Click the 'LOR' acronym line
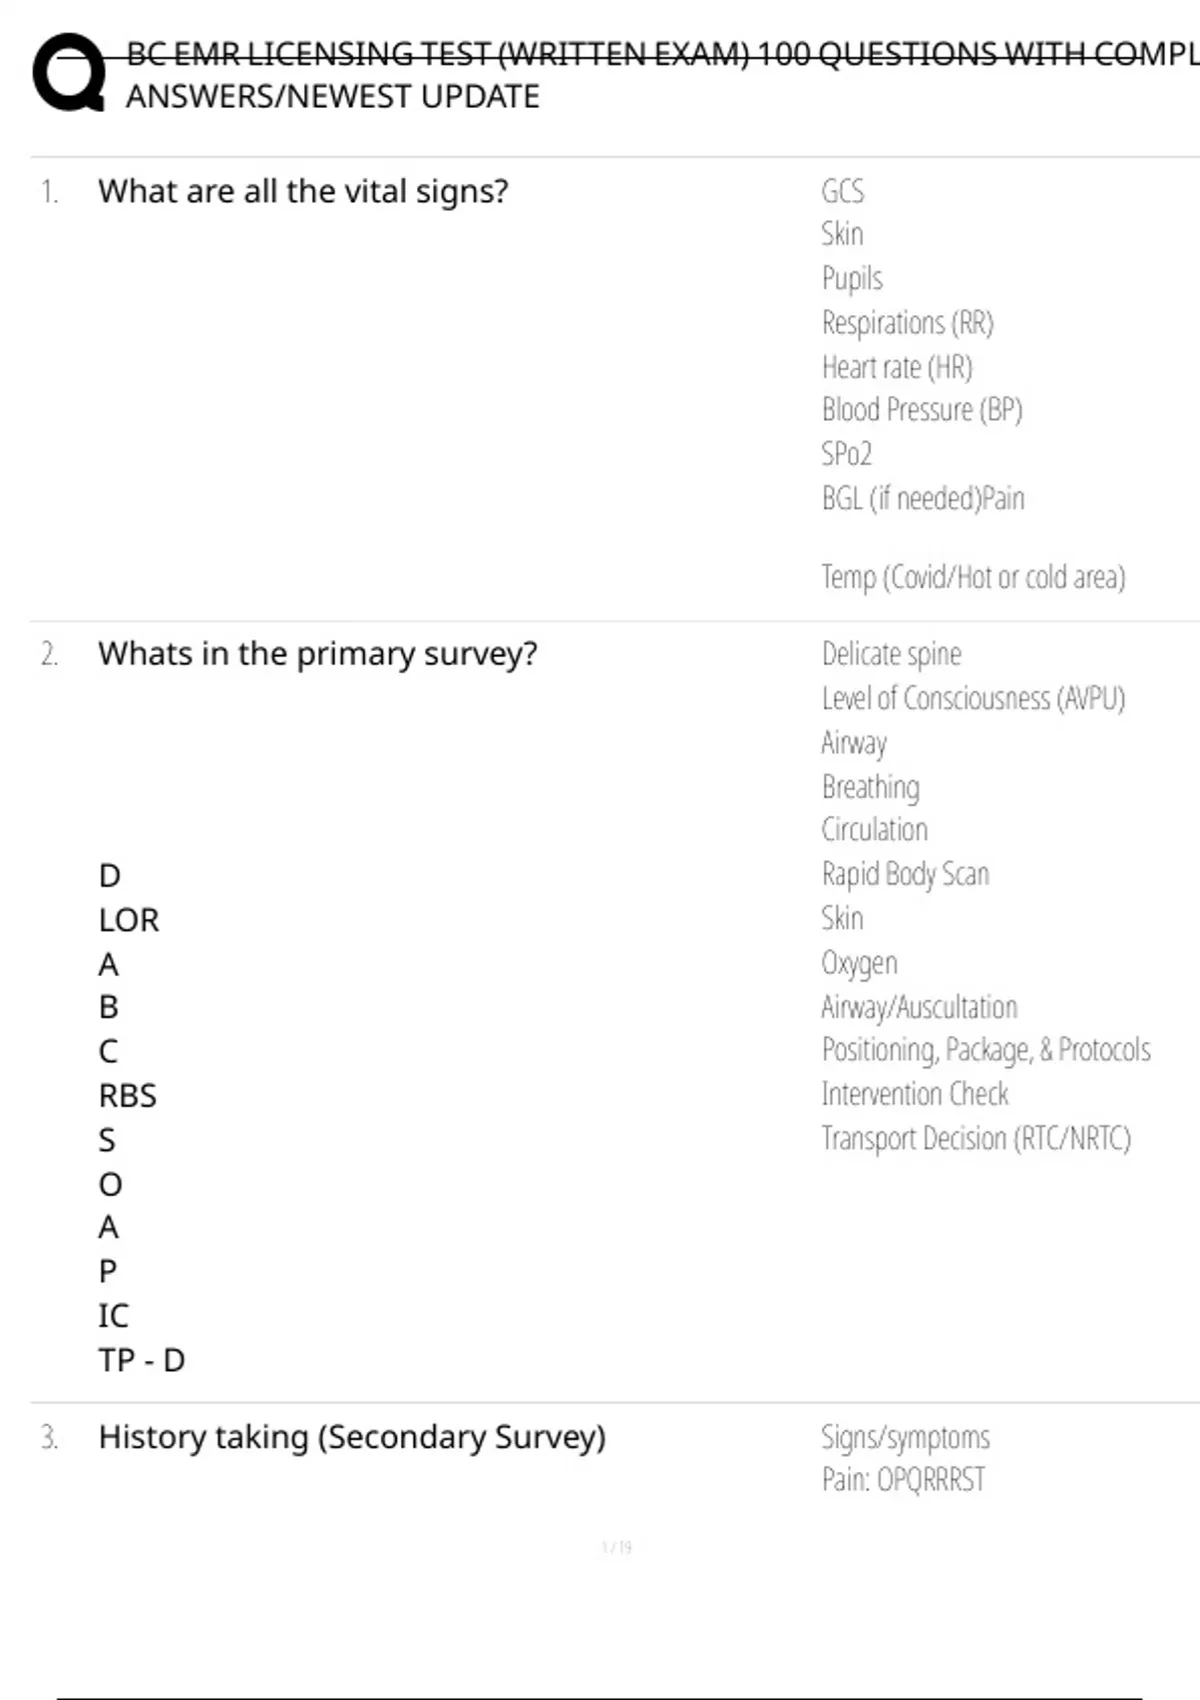1200x1700 pixels. click(x=129, y=920)
